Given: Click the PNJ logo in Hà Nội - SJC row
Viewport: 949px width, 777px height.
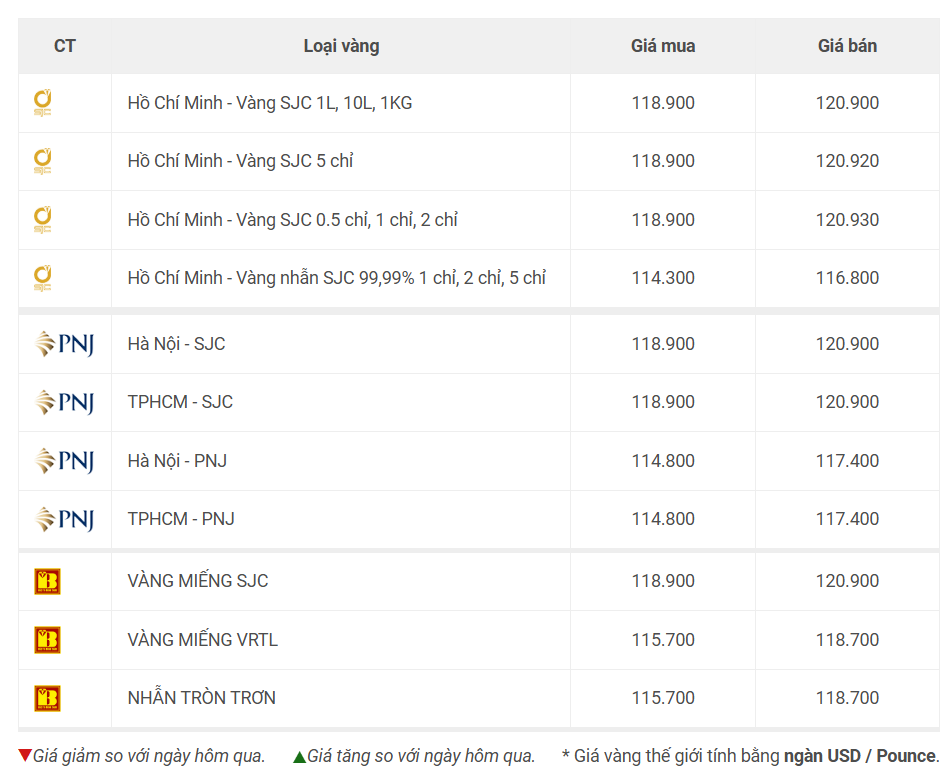Looking at the screenshot, I should [65, 344].
